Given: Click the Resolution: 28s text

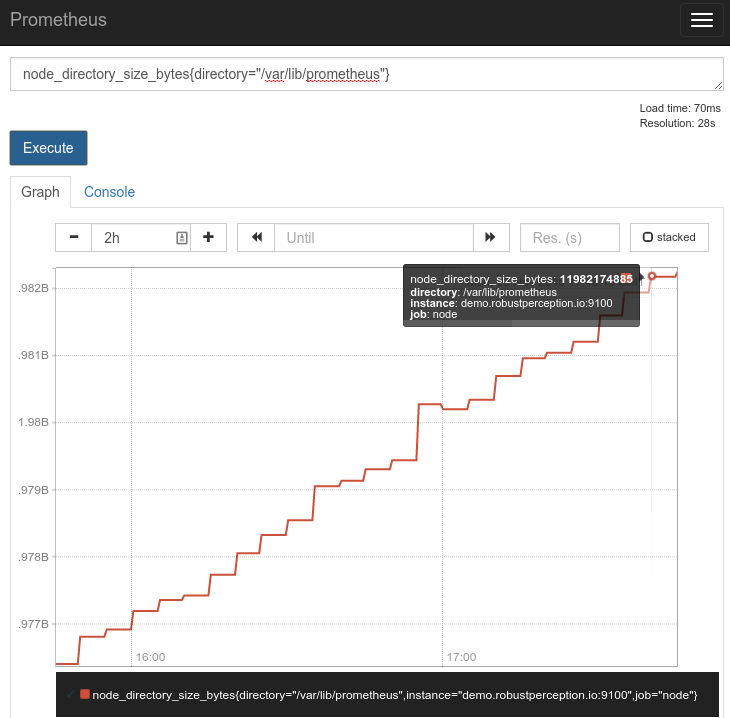Looking at the screenshot, I should 677,123.
